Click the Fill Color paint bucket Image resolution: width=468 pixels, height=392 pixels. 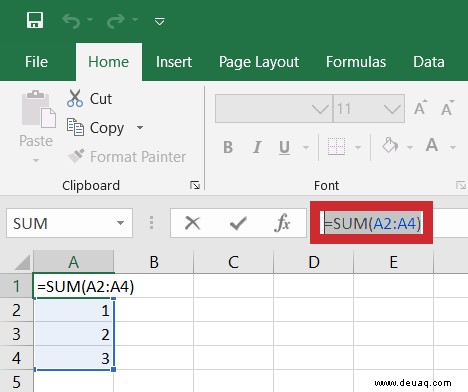click(390, 146)
